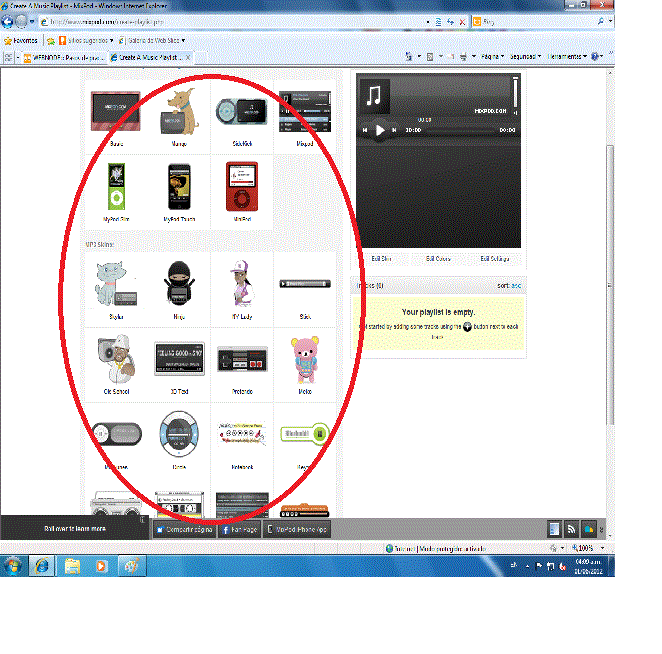Go to previous track in player
Viewport: 662px width, 654px height.
(365, 130)
